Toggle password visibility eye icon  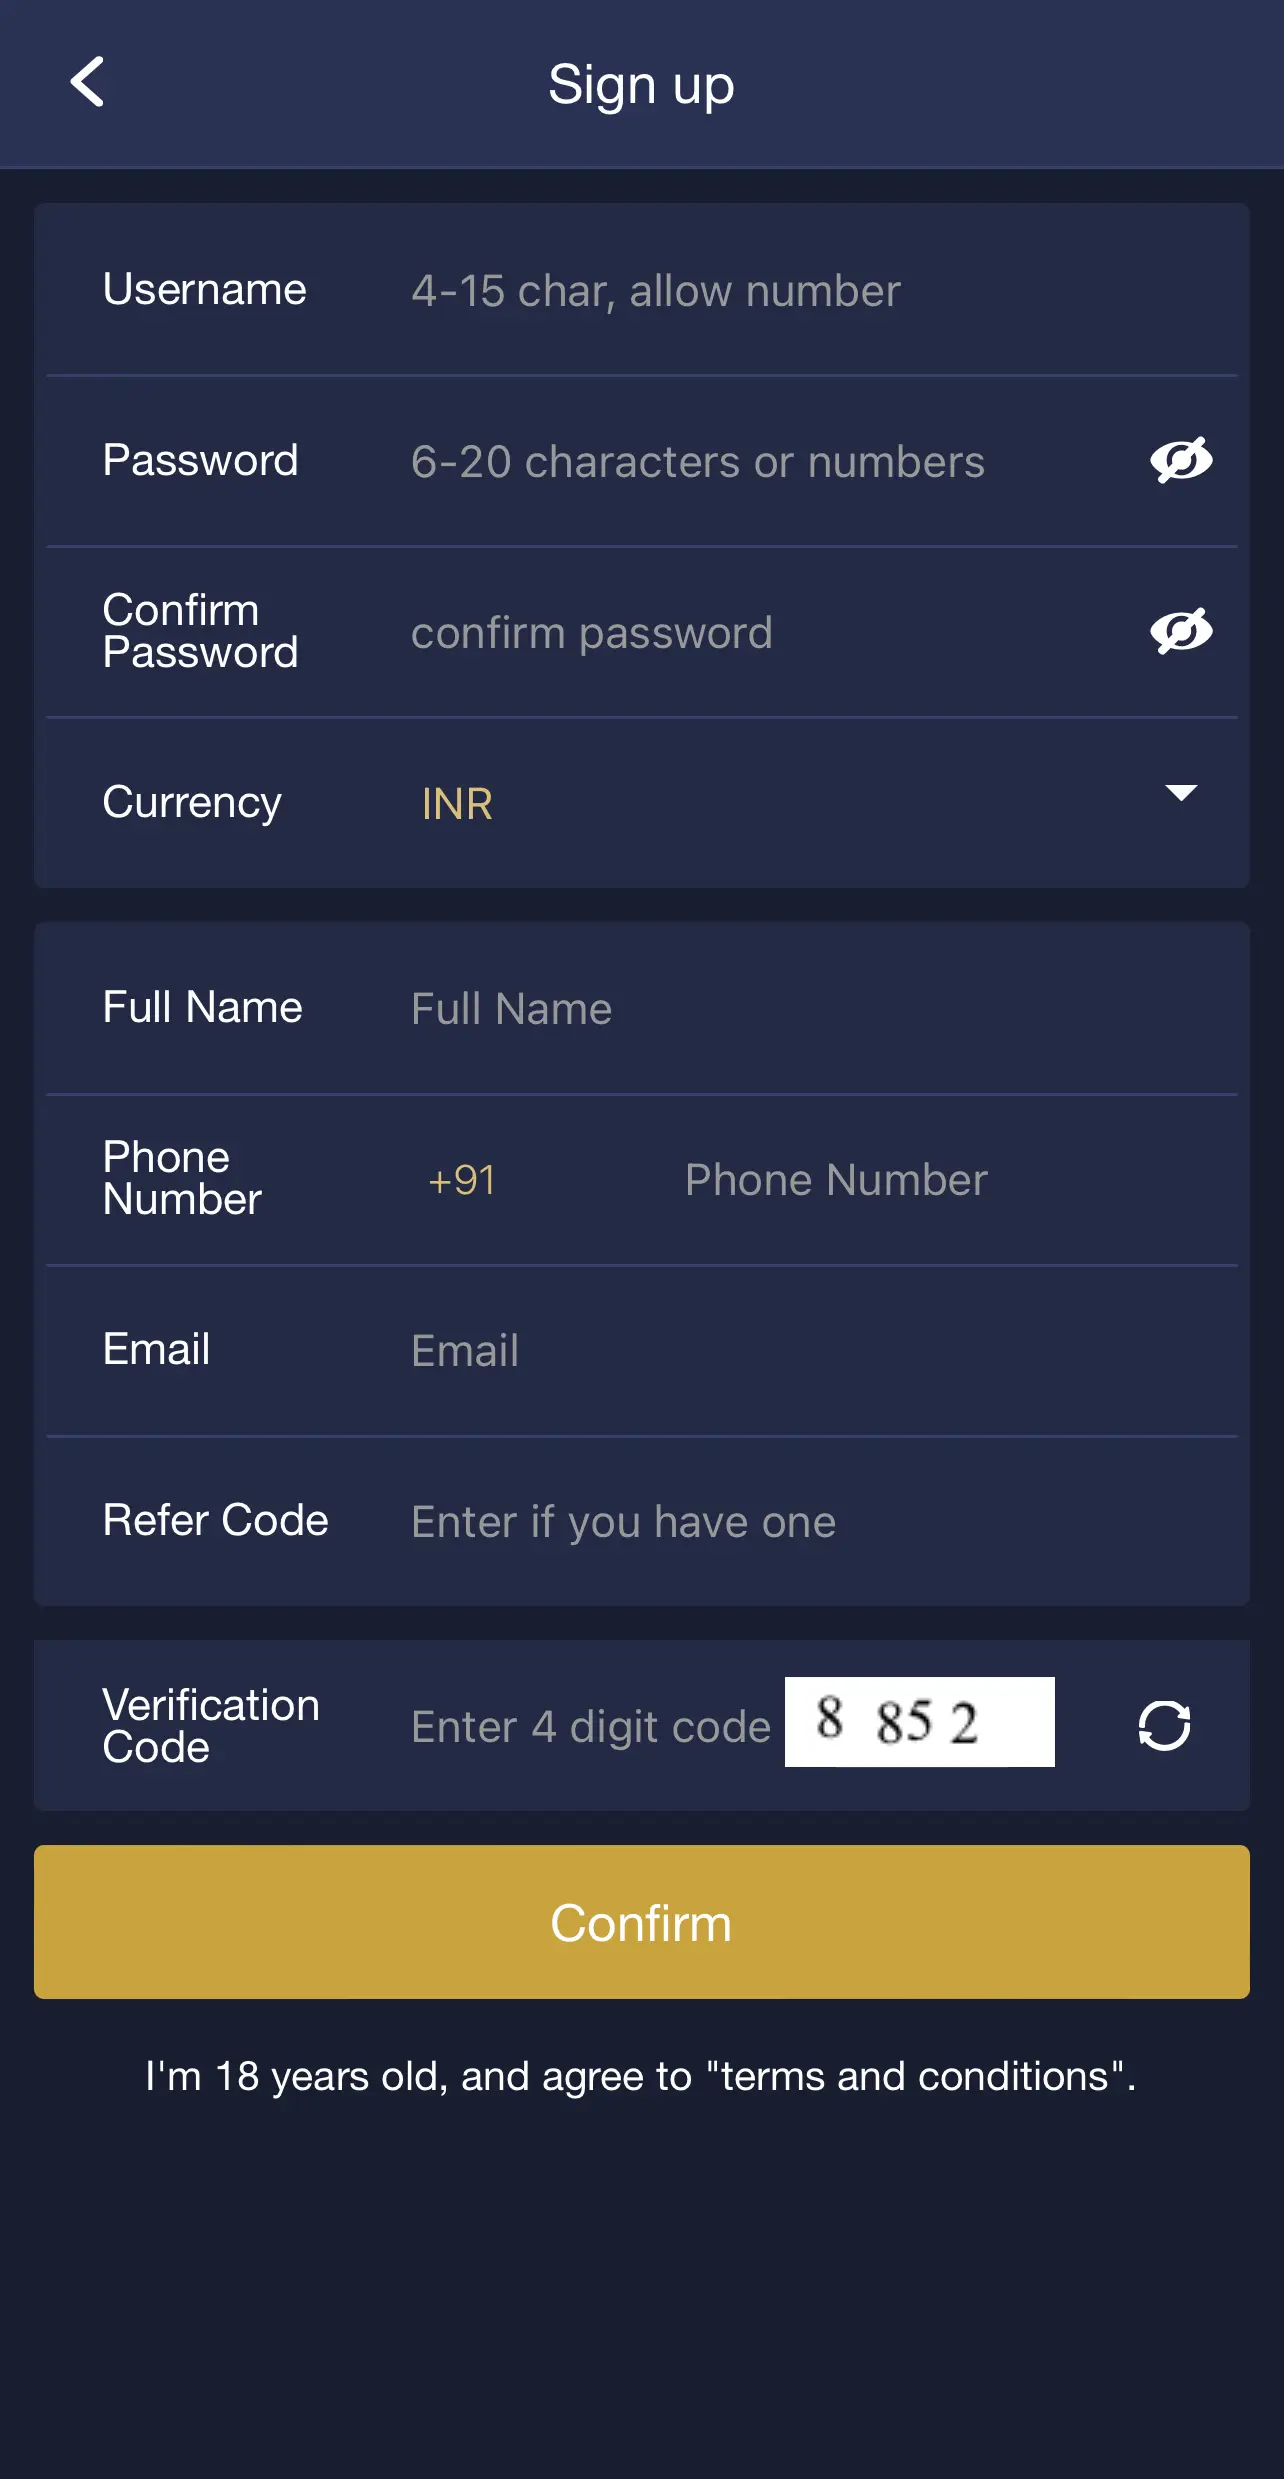[1183, 460]
